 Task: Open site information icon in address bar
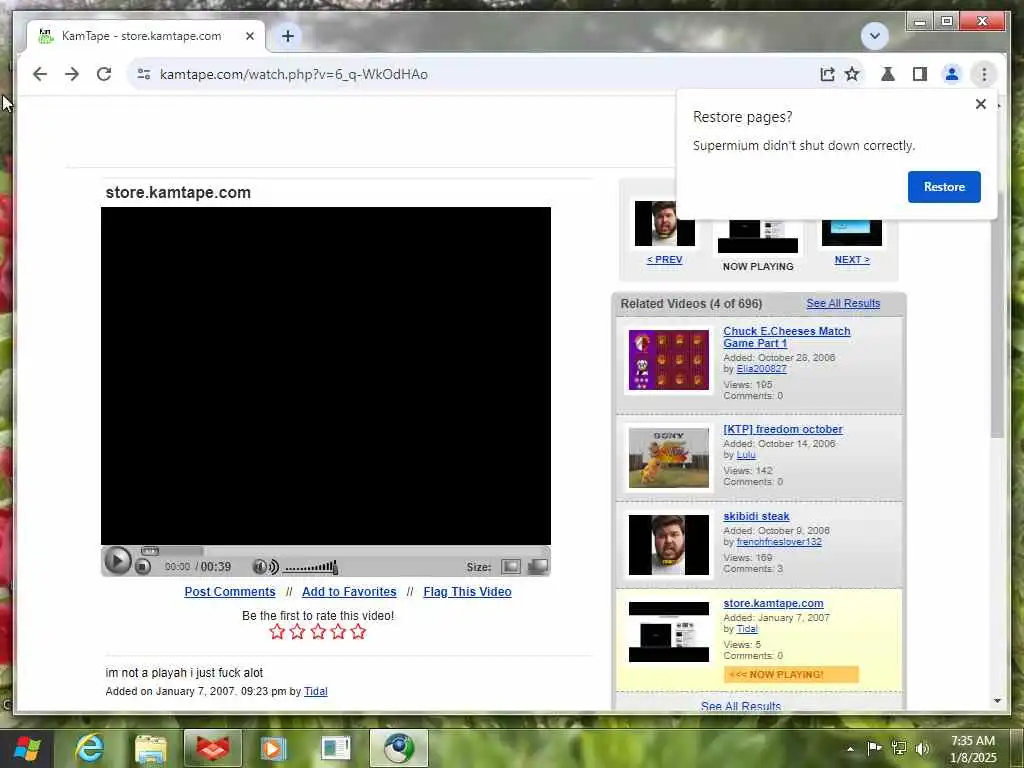(144, 74)
